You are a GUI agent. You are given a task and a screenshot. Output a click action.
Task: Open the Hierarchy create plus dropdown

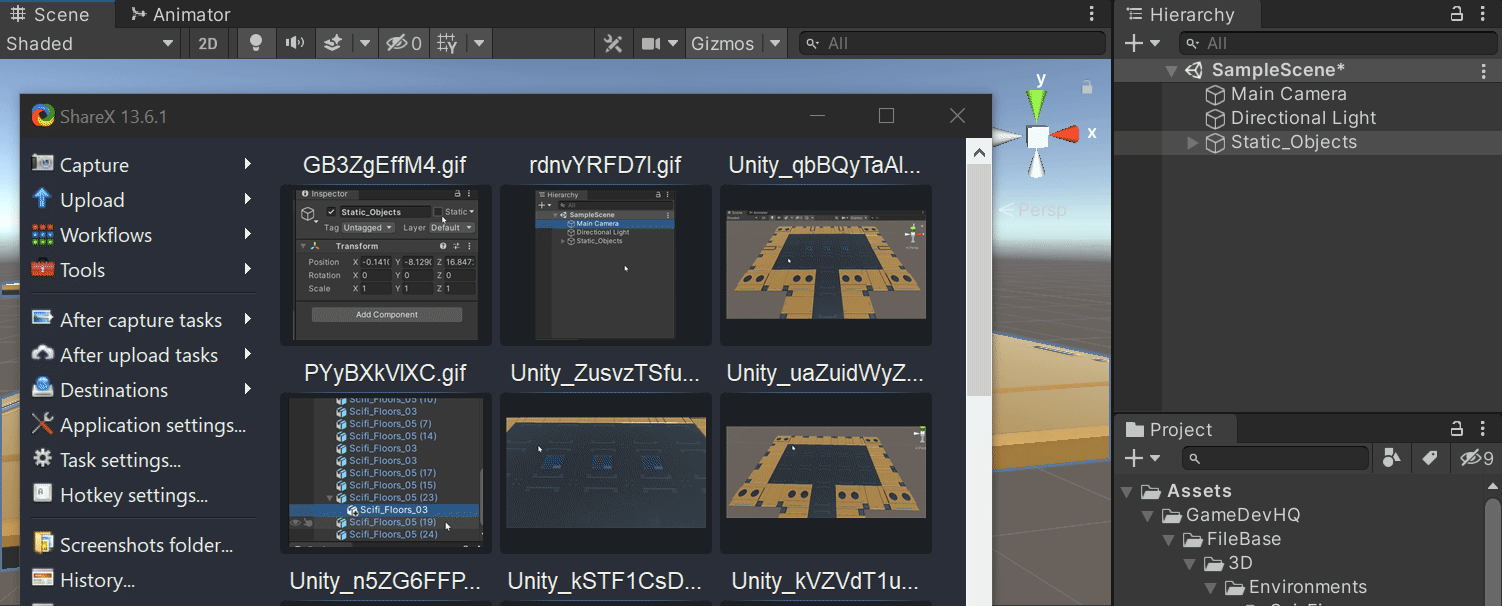pos(1141,43)
